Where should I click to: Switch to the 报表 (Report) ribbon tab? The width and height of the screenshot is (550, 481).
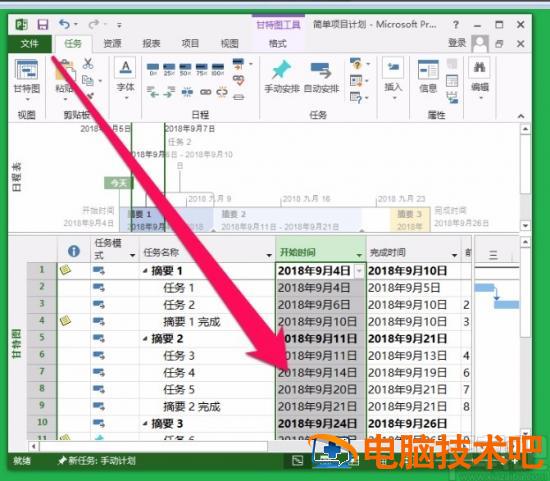tap(151, 44)
